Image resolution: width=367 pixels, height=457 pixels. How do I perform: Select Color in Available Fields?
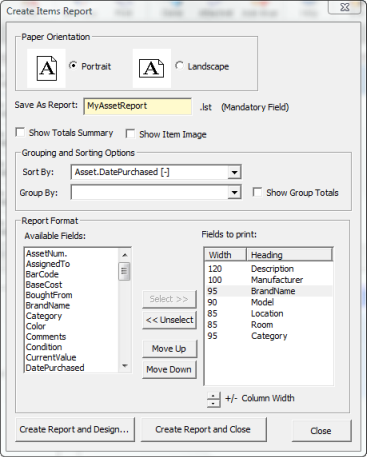pos(72,326)
